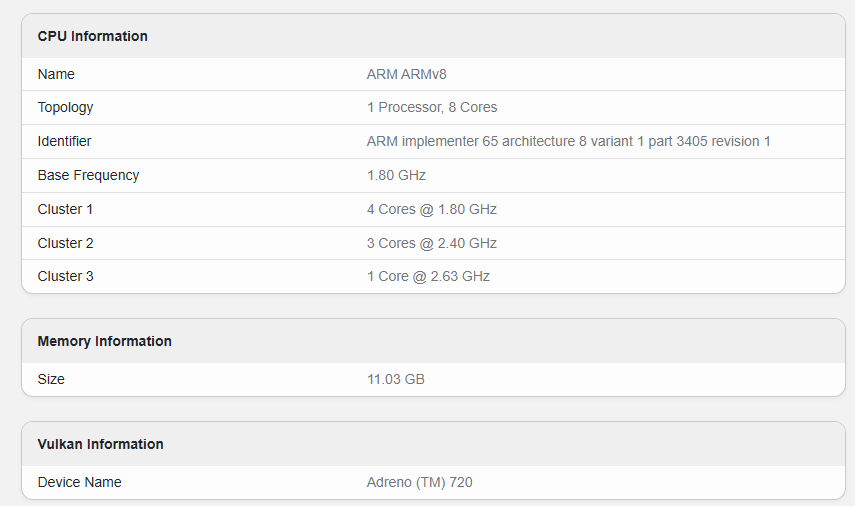Screen dimensions: 855x506
Task: Select the 11.03 GB memory value
Action: (396, 379)
